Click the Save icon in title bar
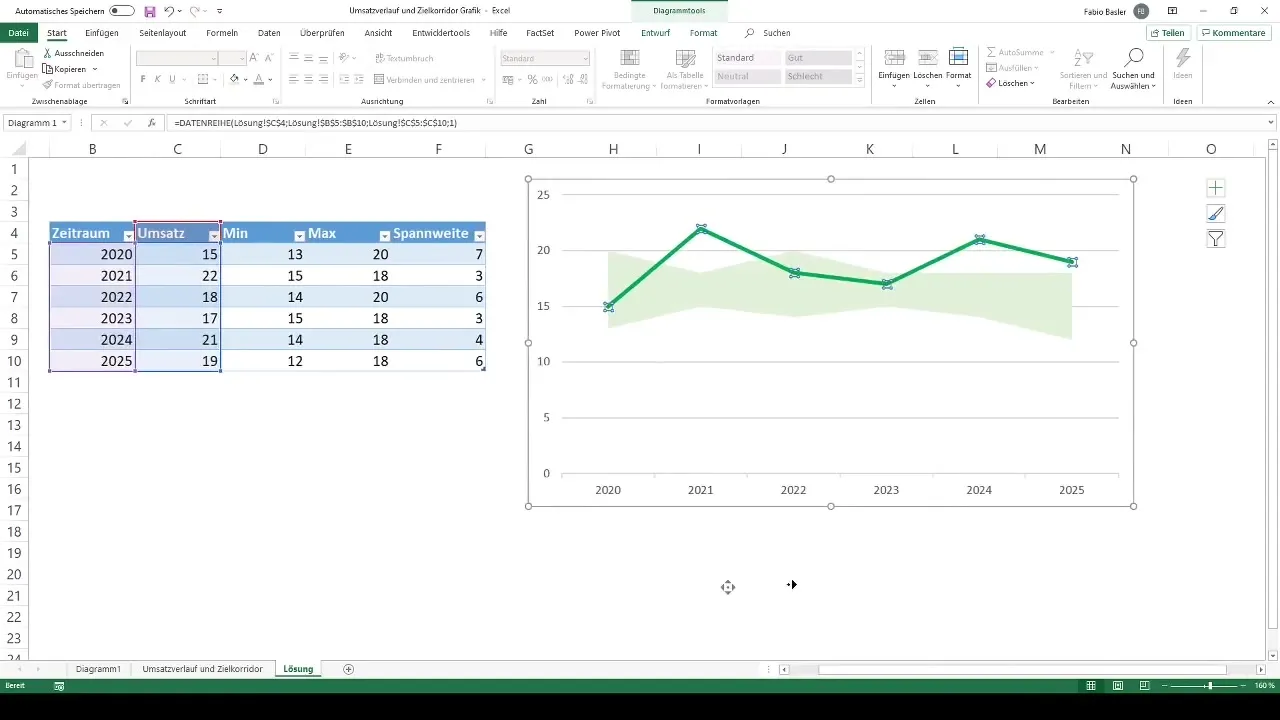1280x720 pixels. [x=150, y=10]
